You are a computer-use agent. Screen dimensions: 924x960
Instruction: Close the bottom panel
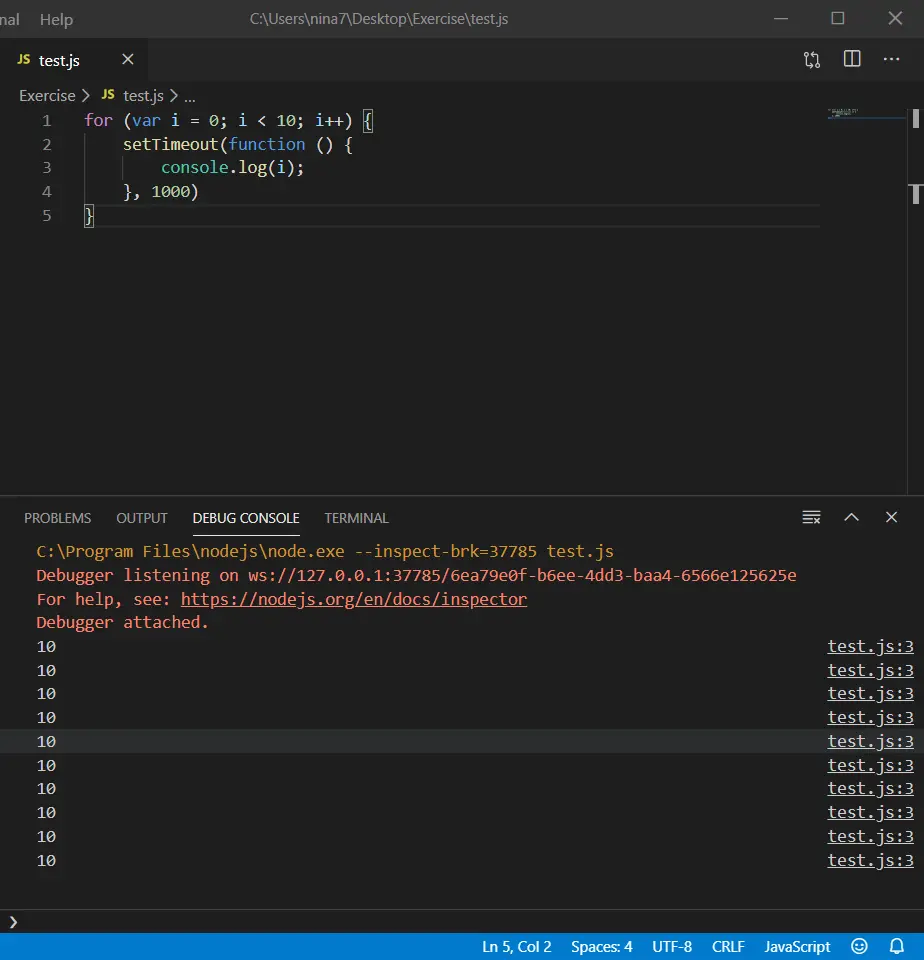891,518
